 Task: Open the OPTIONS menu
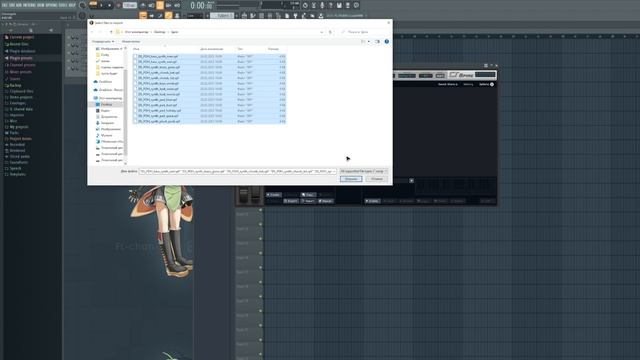(51, 5)
